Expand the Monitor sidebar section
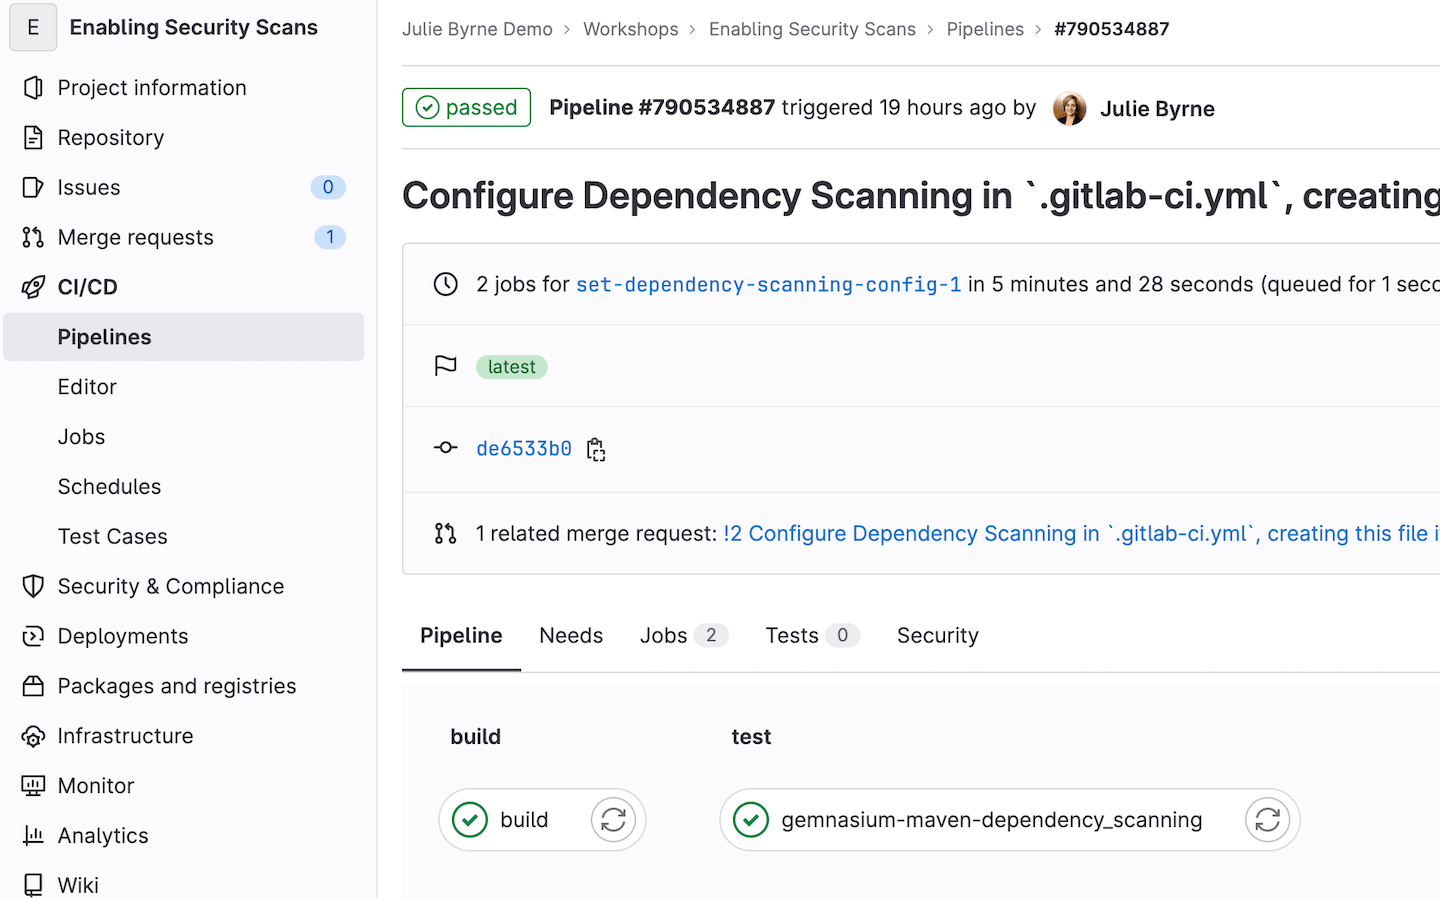Screen dimensions: 1440x899 tap(96, 786)
